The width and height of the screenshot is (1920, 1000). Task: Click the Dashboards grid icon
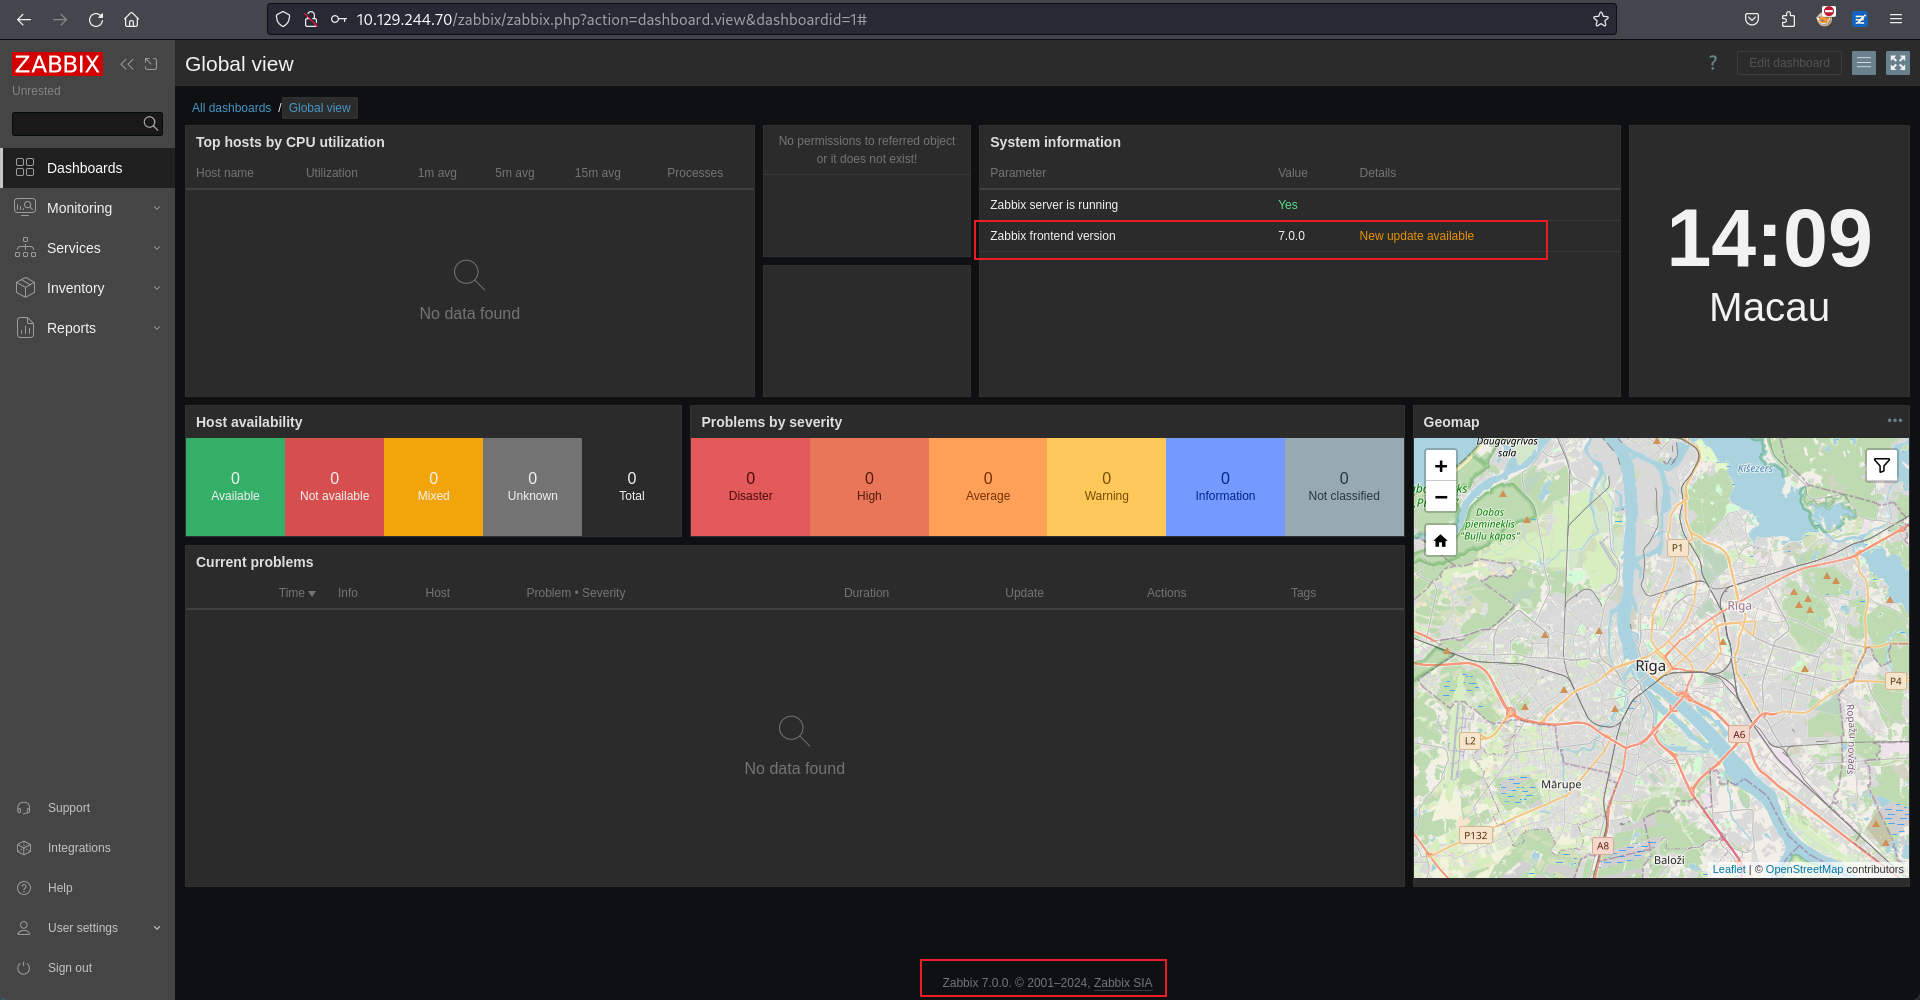(25, 167)
